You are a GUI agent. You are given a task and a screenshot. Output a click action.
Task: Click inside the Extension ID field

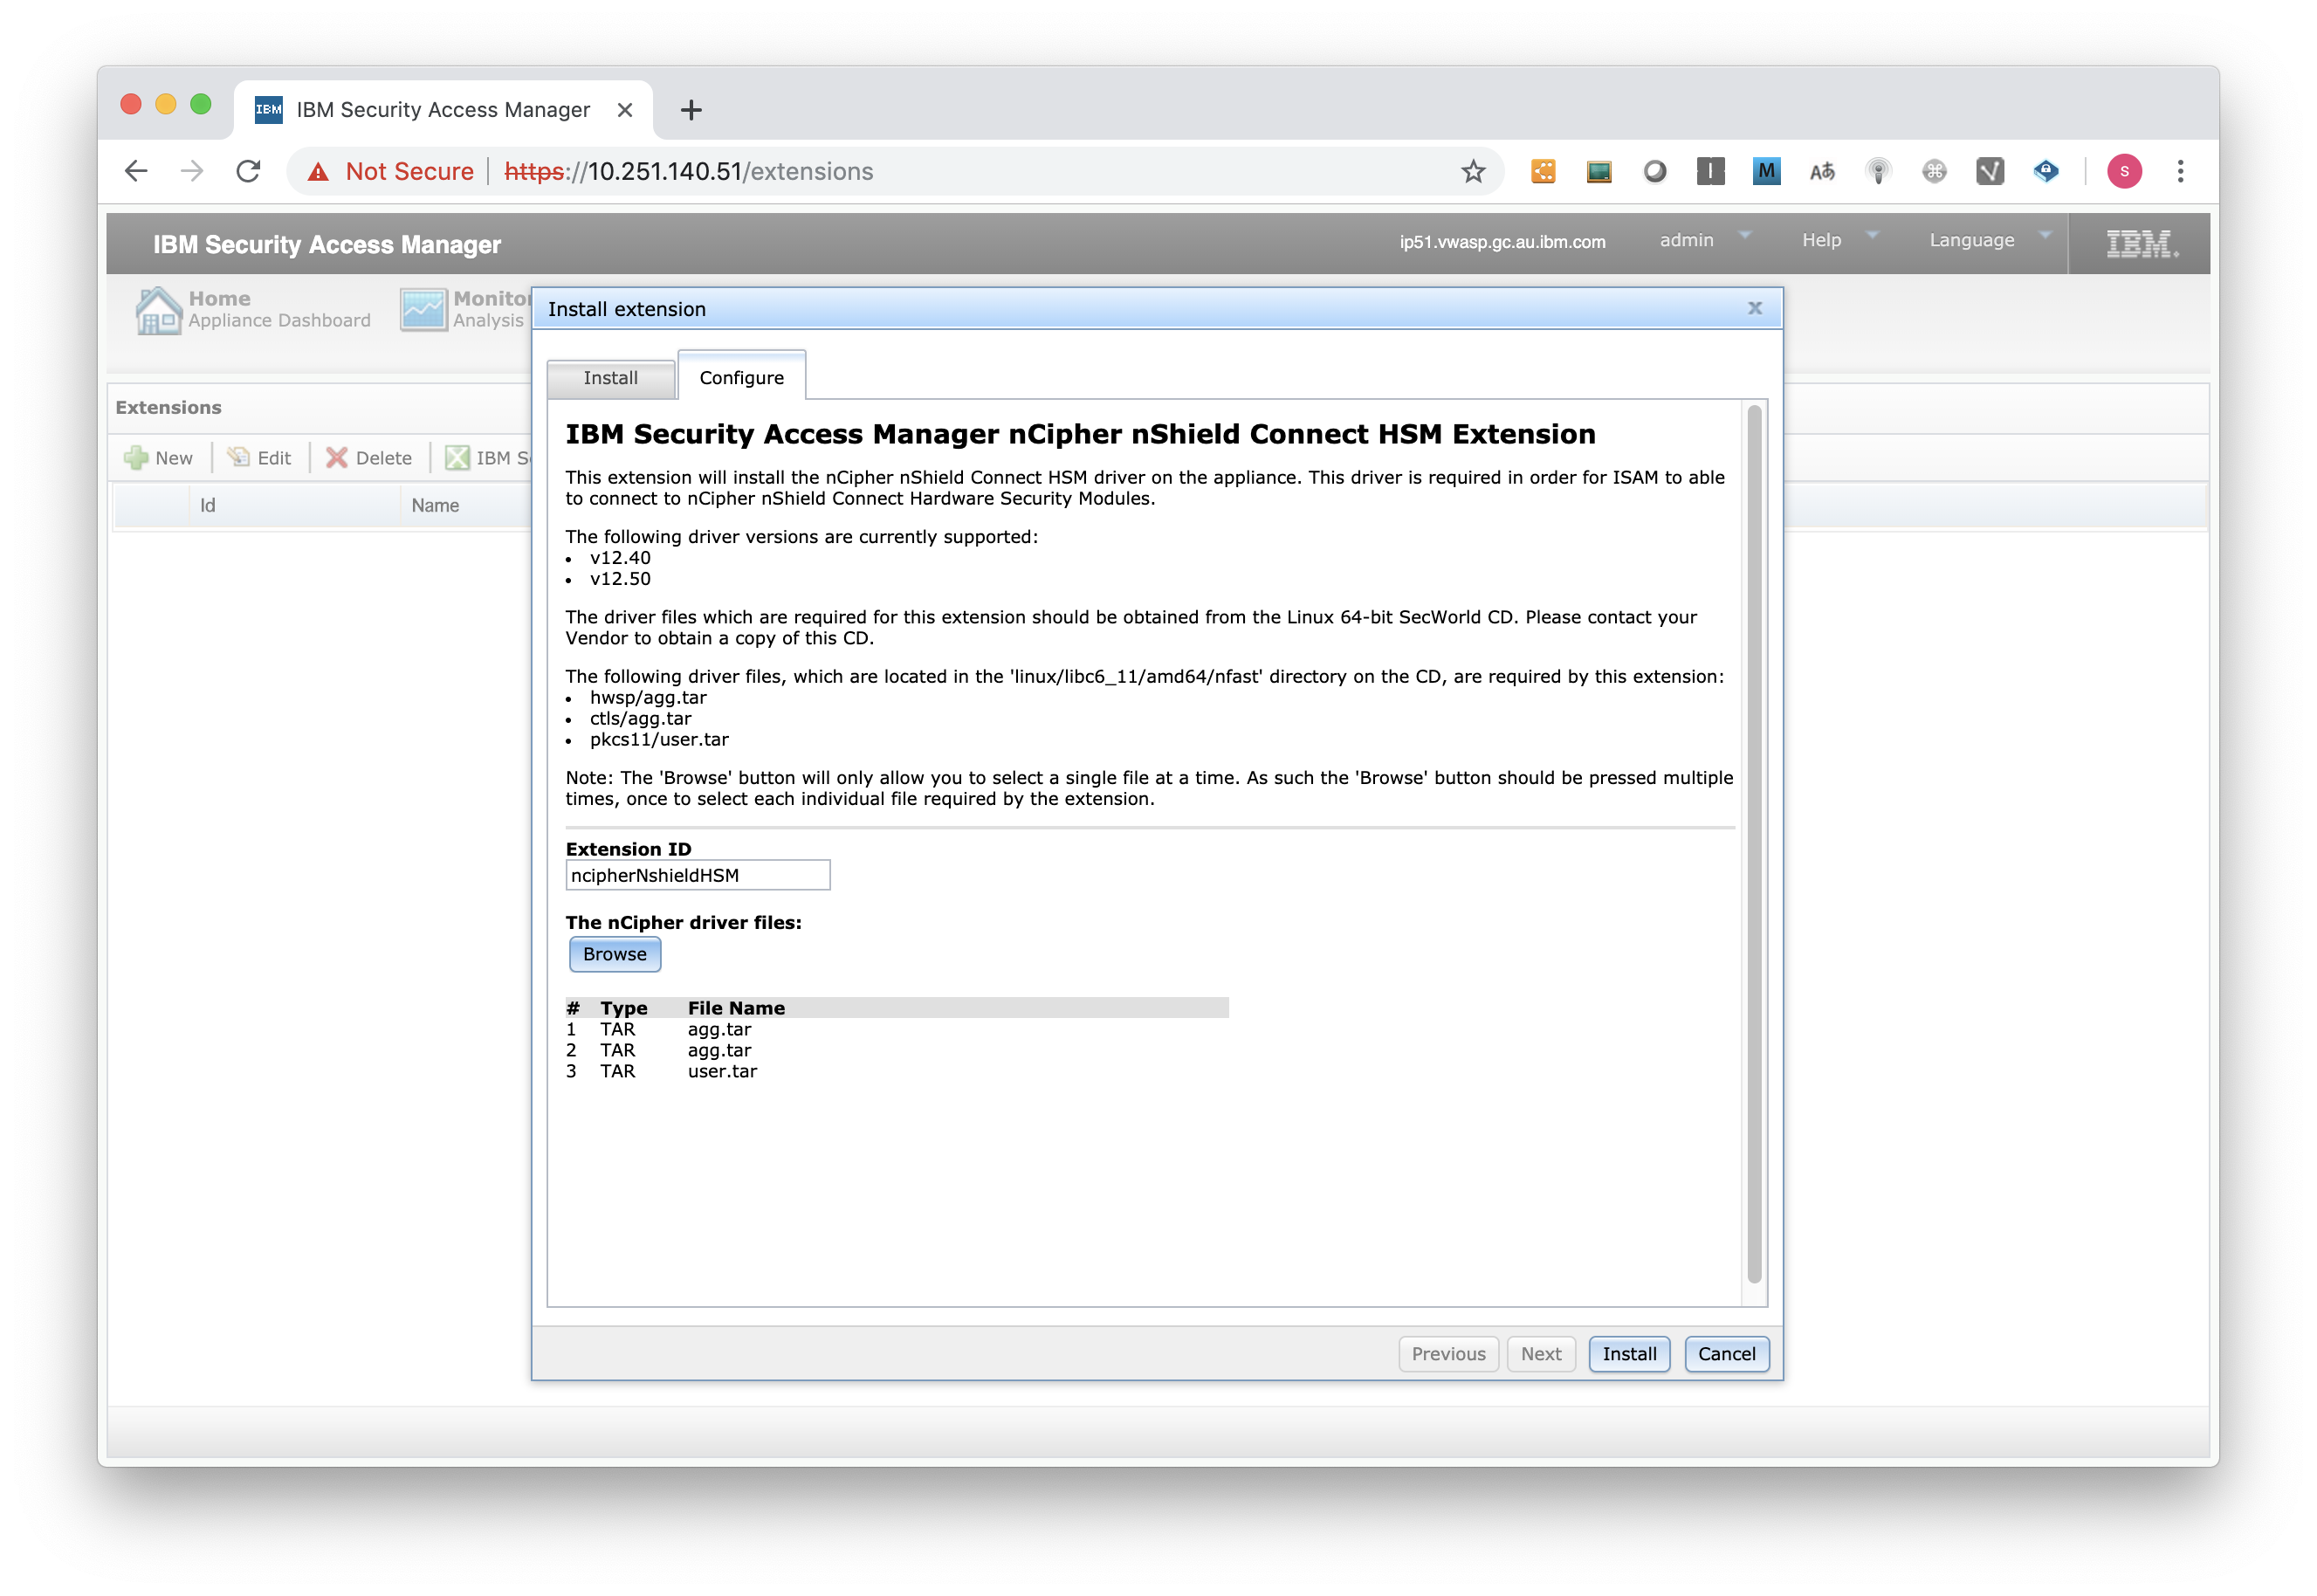click(x=698, y=874)
